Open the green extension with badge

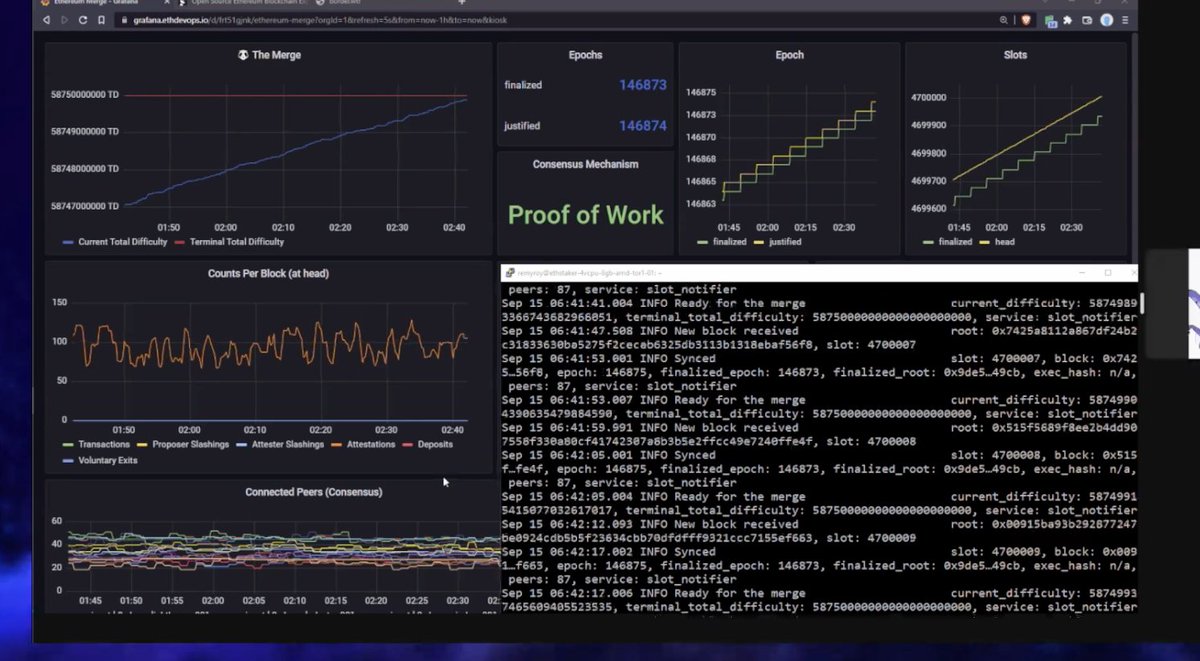coord(1050,20)
